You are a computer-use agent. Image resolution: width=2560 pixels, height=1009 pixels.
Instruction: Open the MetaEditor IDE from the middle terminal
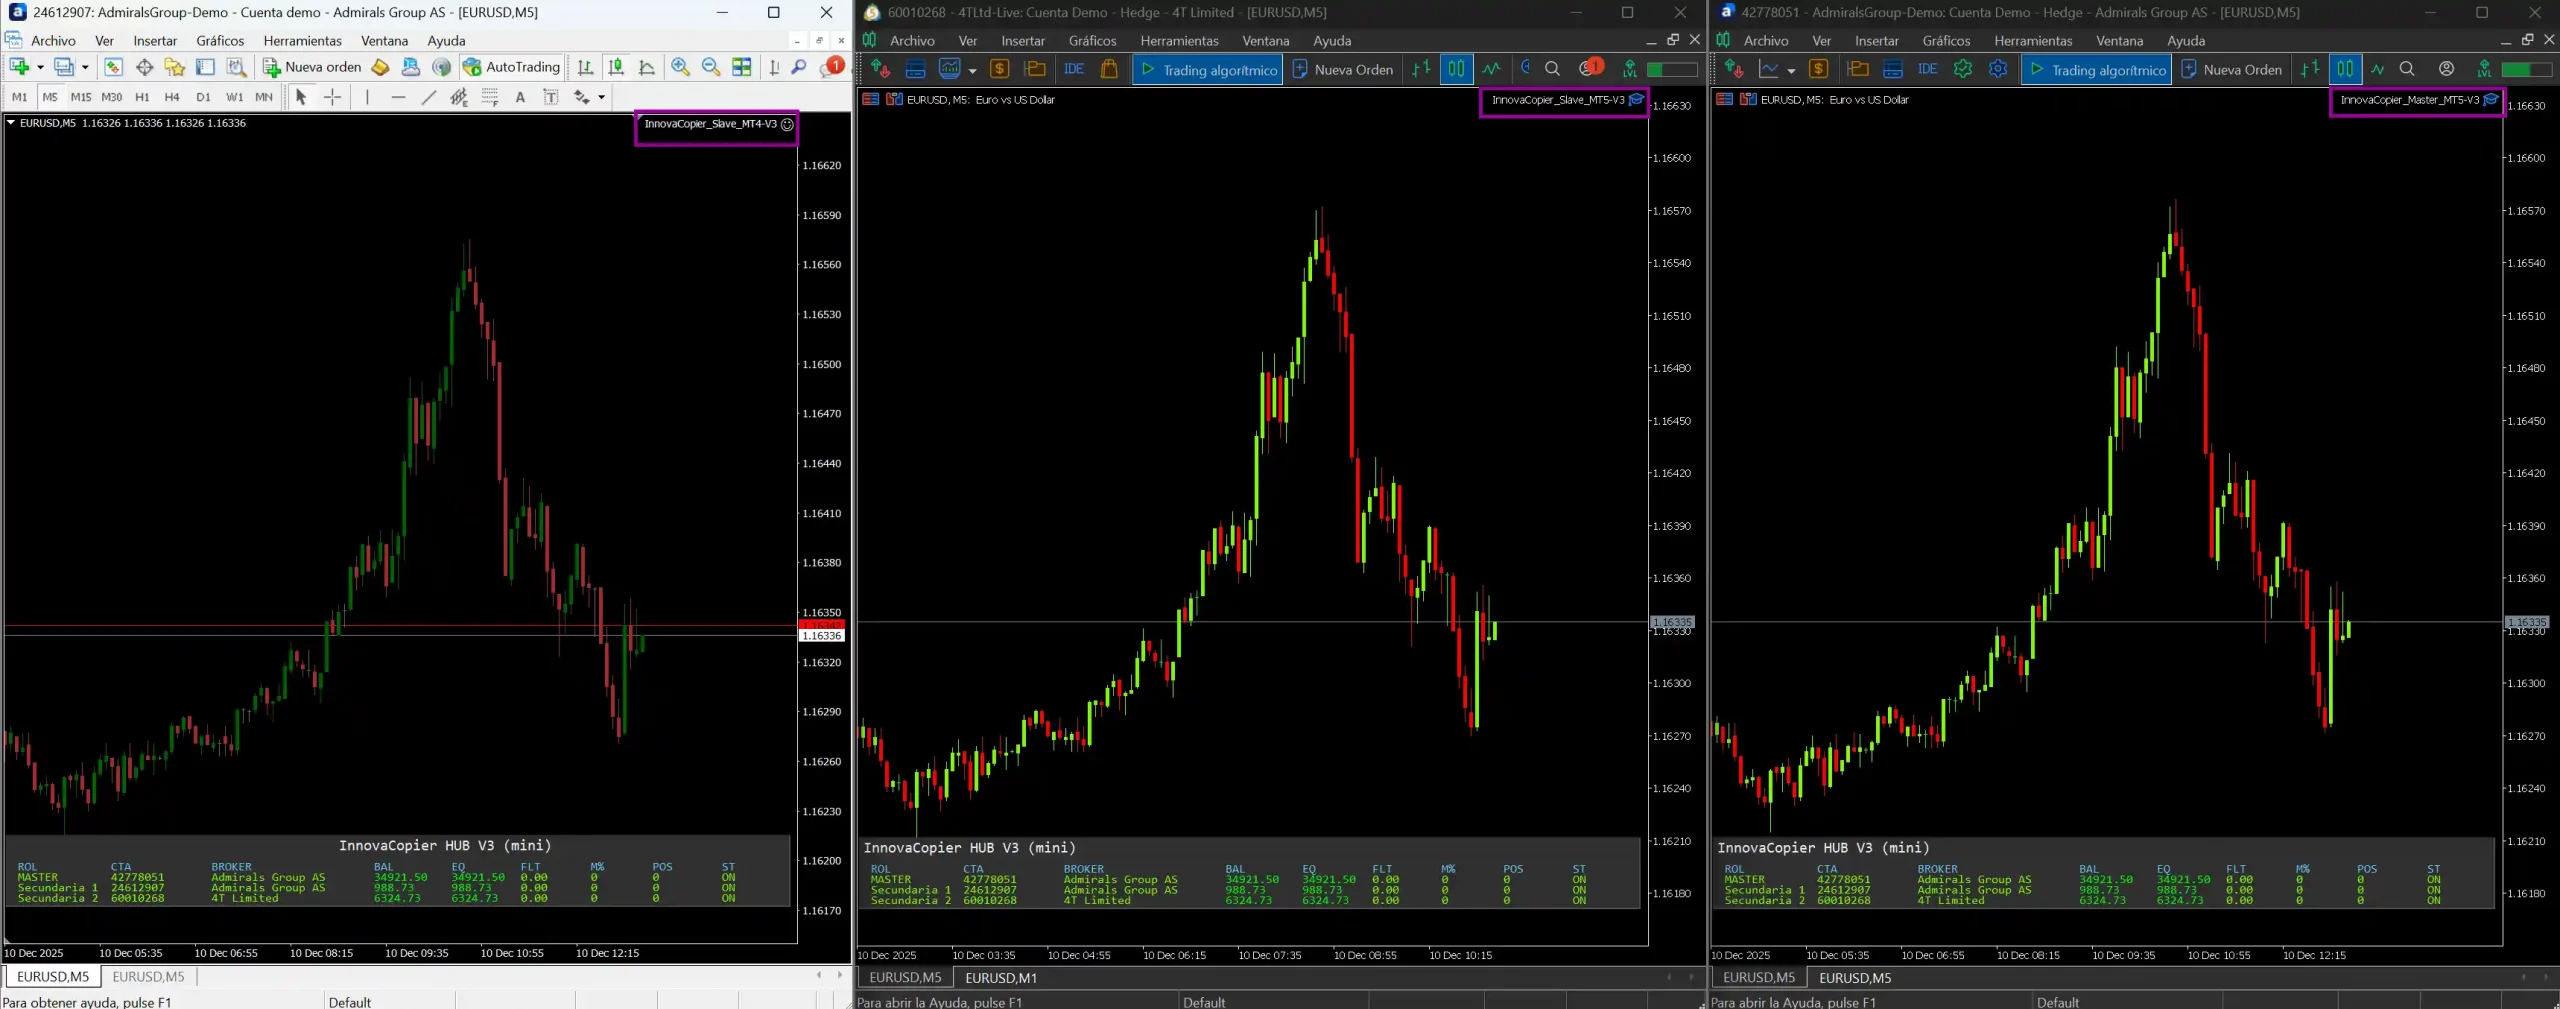[x=1073, y=70]
